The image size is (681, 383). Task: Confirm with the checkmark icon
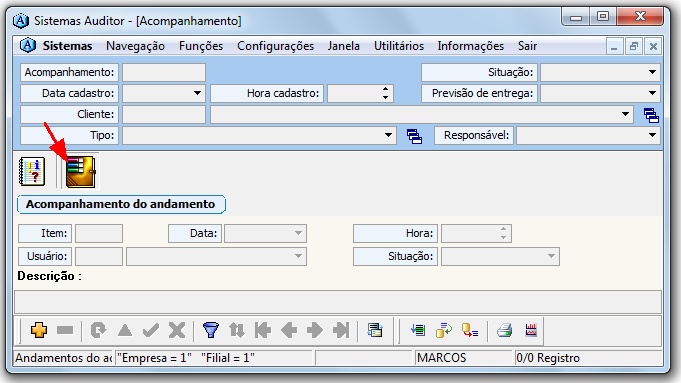151,330
